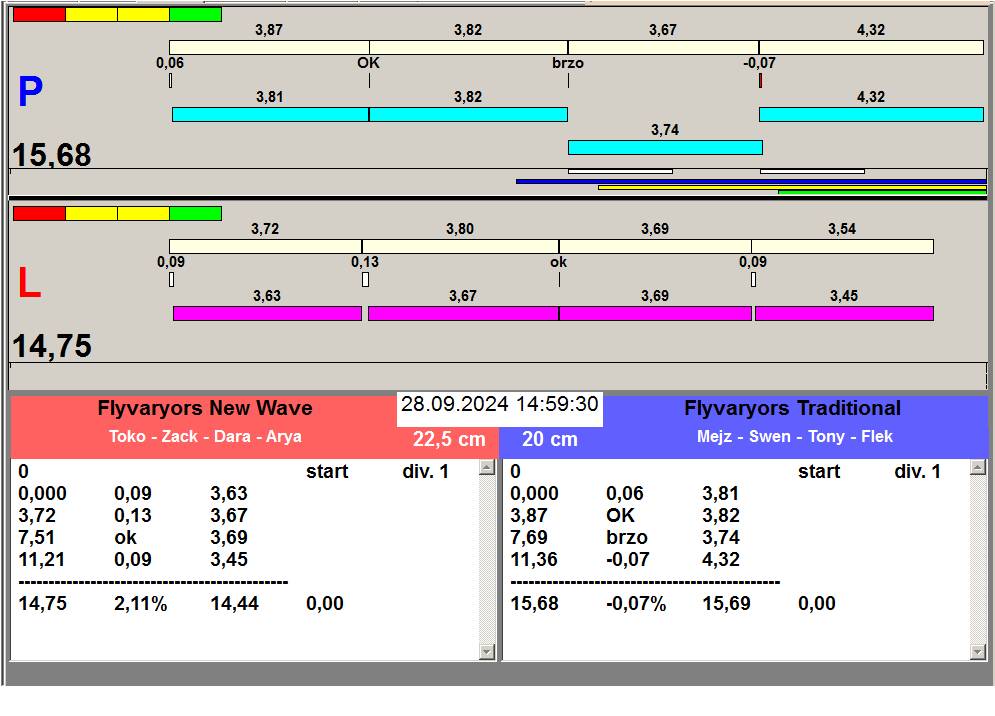
Task: Click the 15,68 total time in lane P
Action: click(52, 155)
